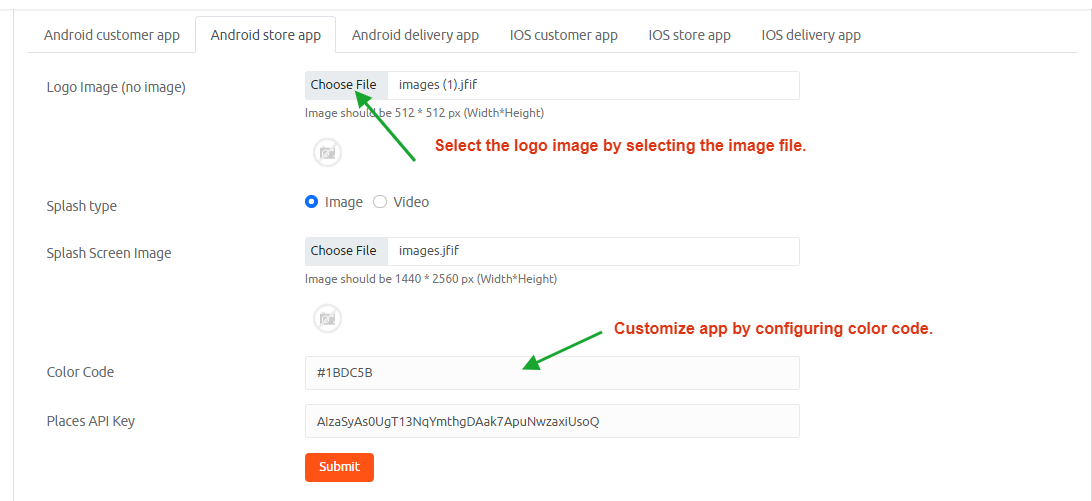1092x501 pixels.
Task: Click the logo image placeholder thumbnail icon
Action: [327, 152]
